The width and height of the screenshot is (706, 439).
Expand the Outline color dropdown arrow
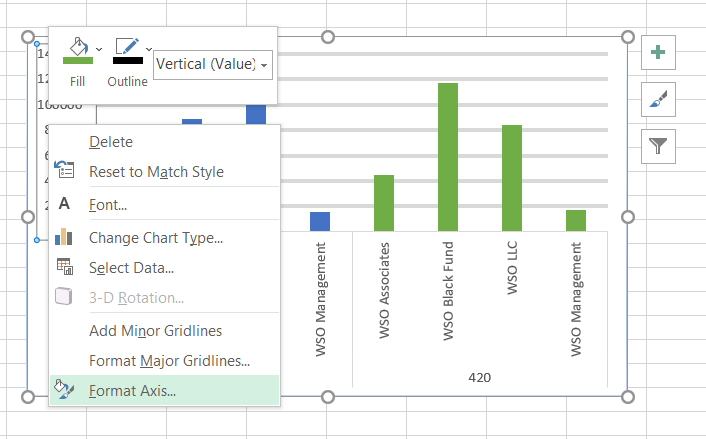click(149, 48)
